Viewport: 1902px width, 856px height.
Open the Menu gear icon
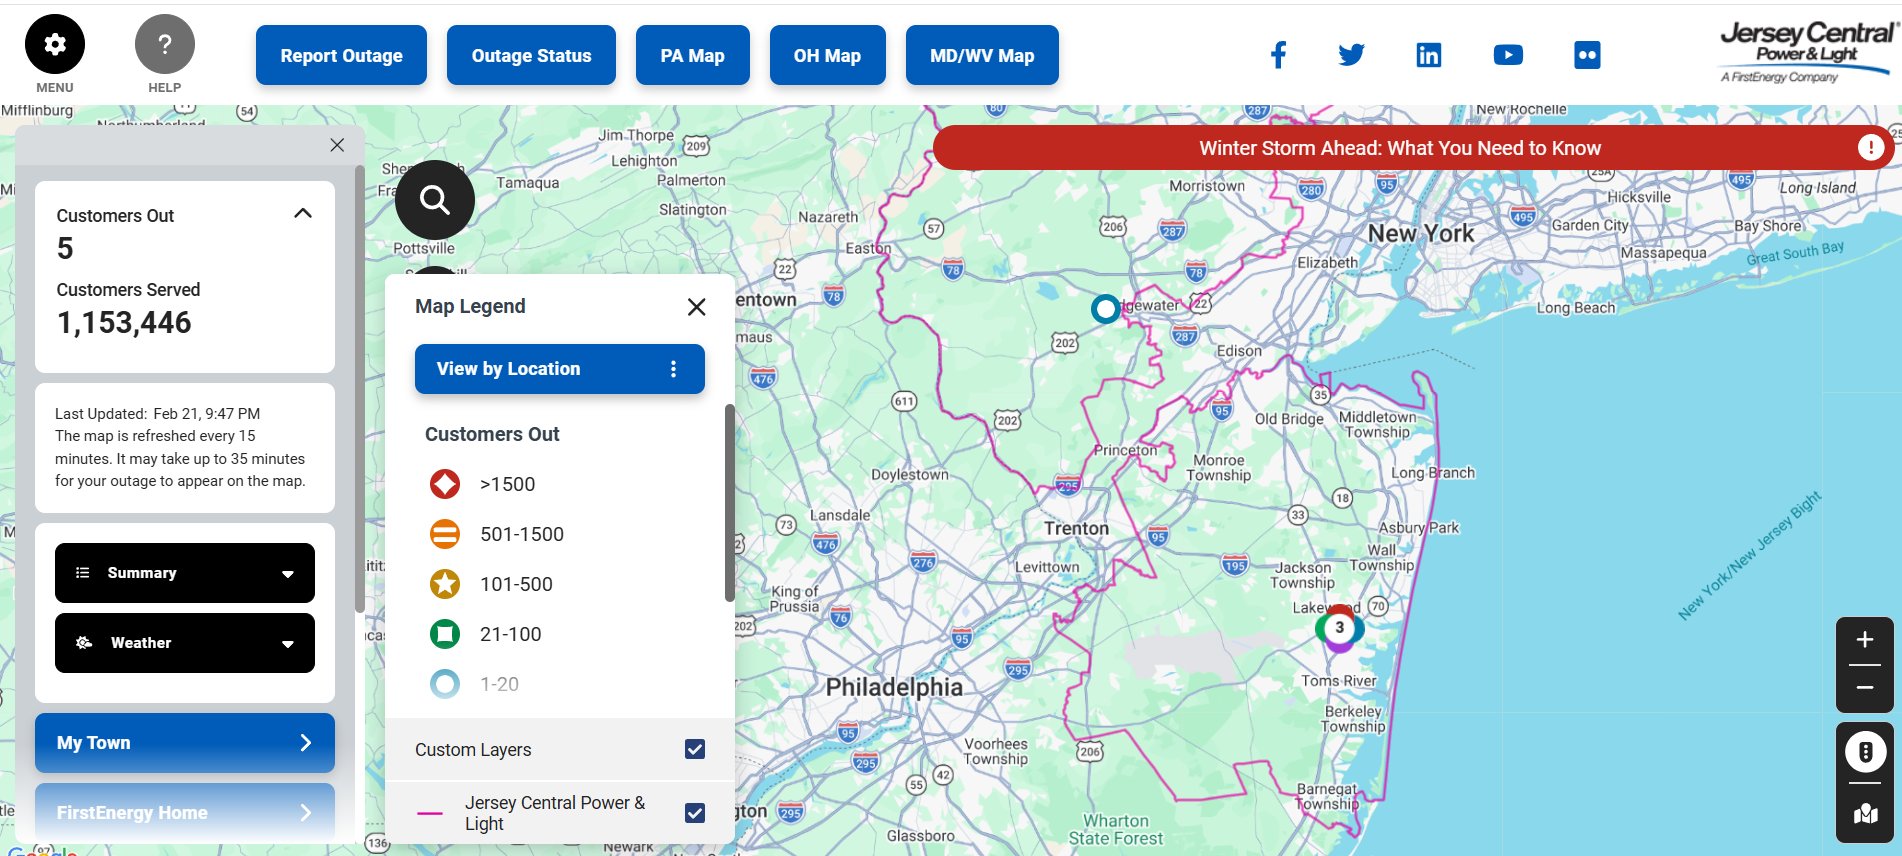pyautogui.click(x=55, y=44)
